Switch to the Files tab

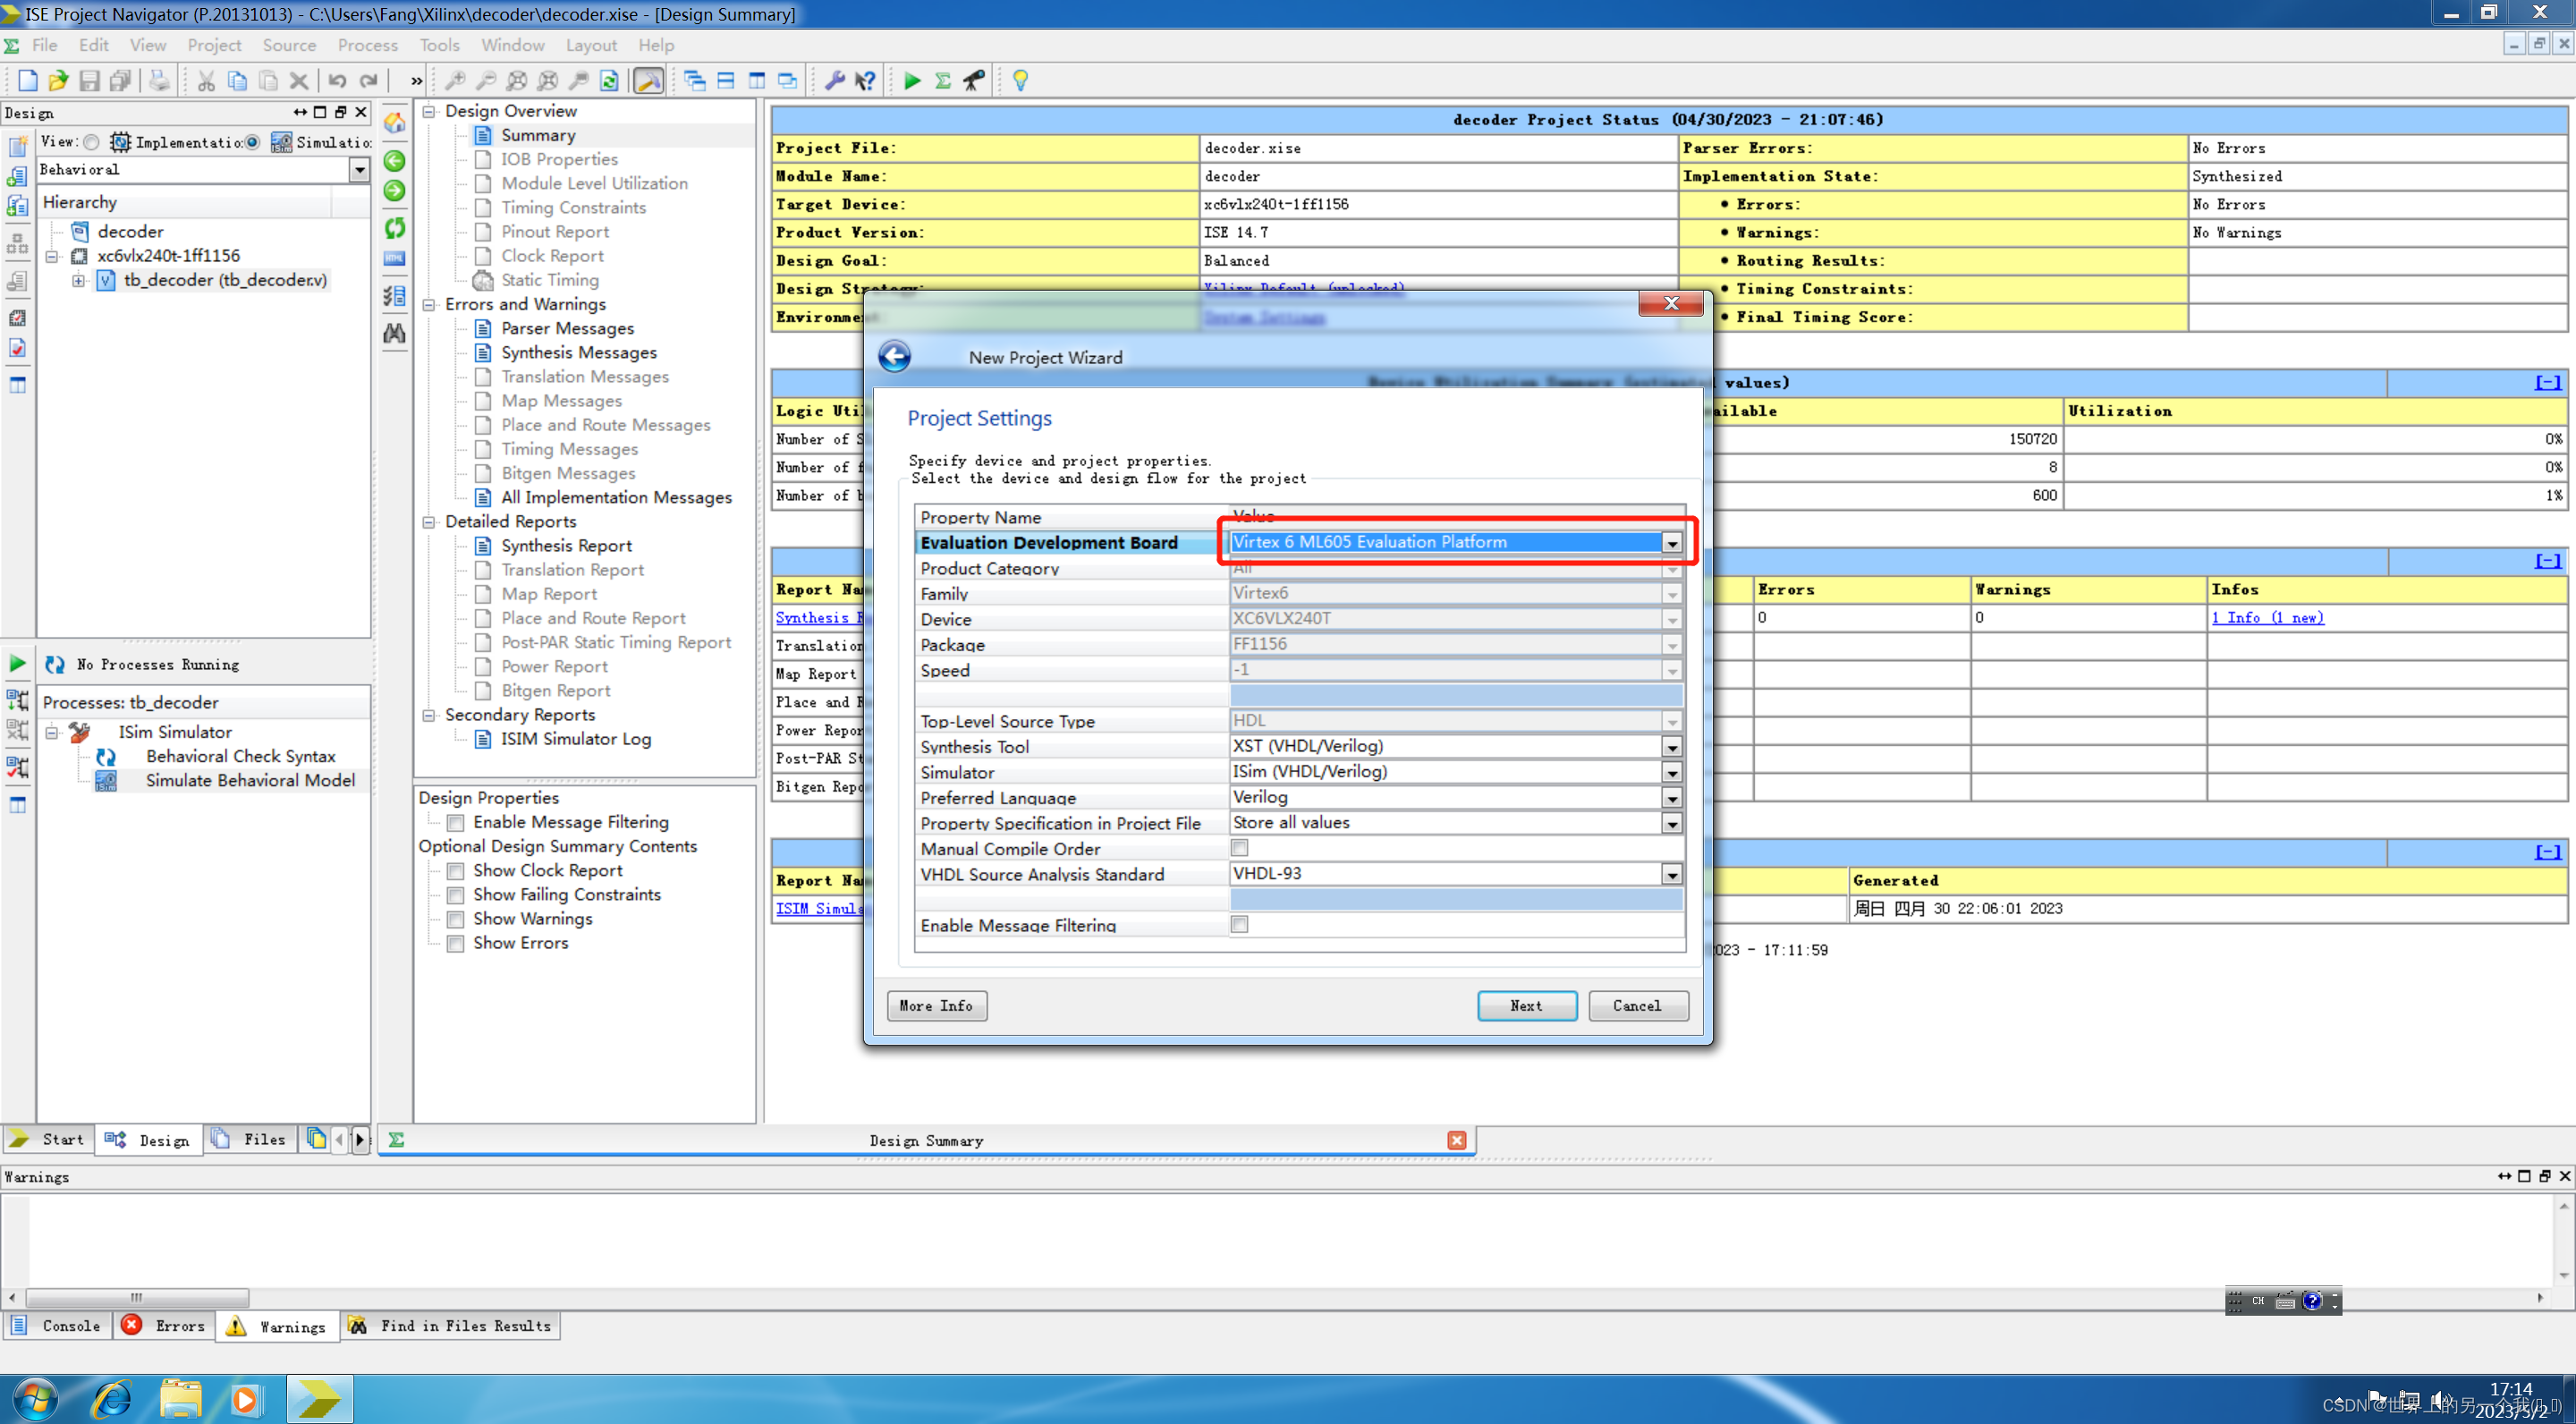click(x=250, y=1139)
